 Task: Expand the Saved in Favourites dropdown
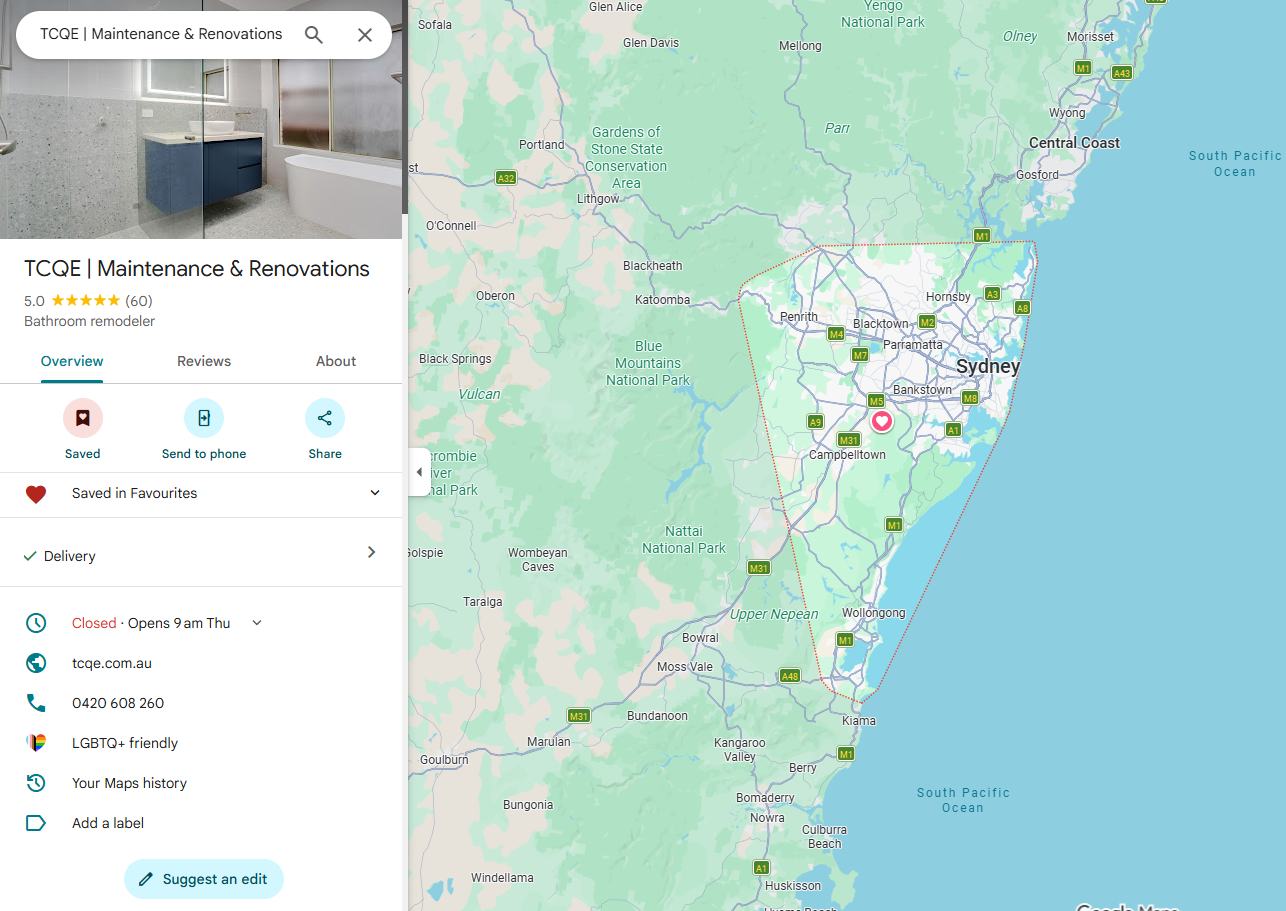[x=375, y=493]
